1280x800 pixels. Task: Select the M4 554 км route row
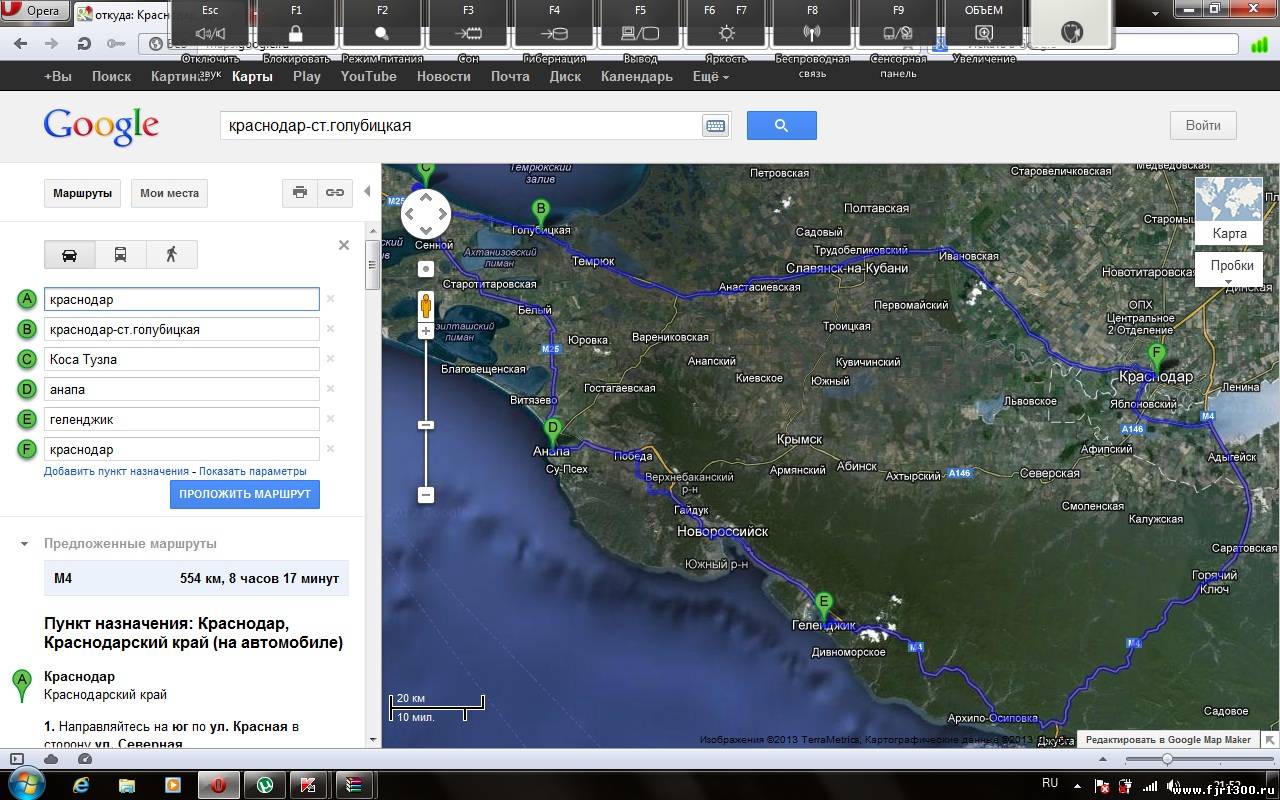196,578
